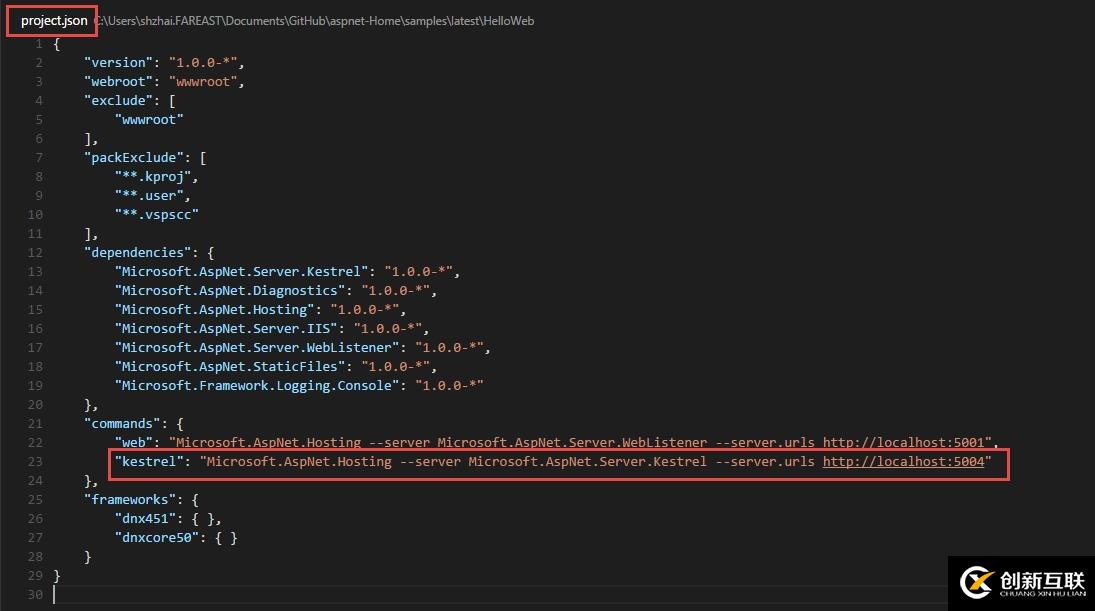Click line number 12 in gutter
The width and height of the screenshot is (1095, 611).
[x=35, y=253]
